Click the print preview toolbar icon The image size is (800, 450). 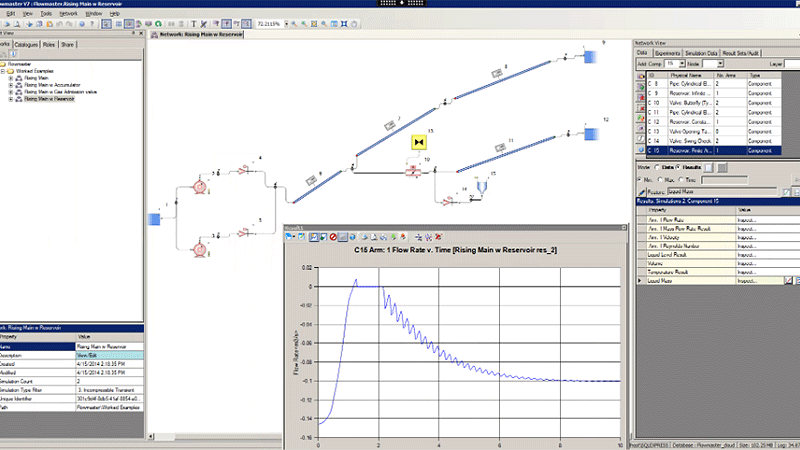(17, 24)
